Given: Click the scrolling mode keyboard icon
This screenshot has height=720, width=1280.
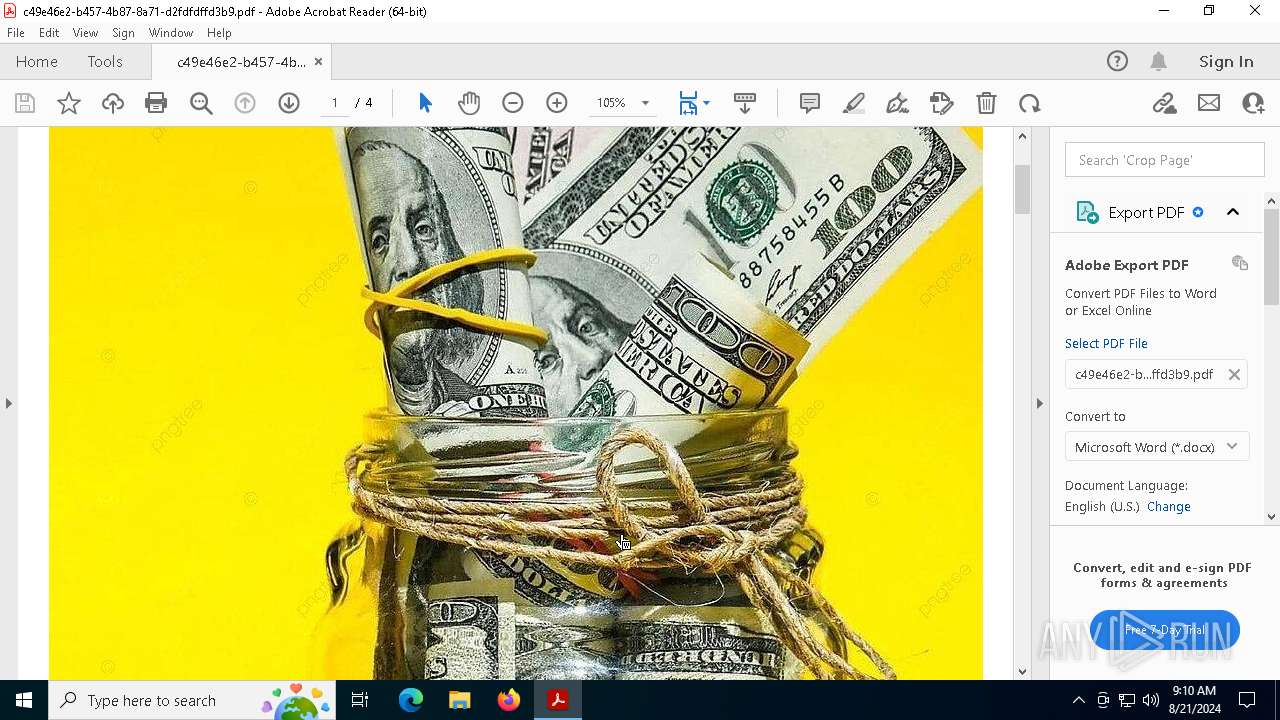Looking at the screenshot, I should click(745, 103).
